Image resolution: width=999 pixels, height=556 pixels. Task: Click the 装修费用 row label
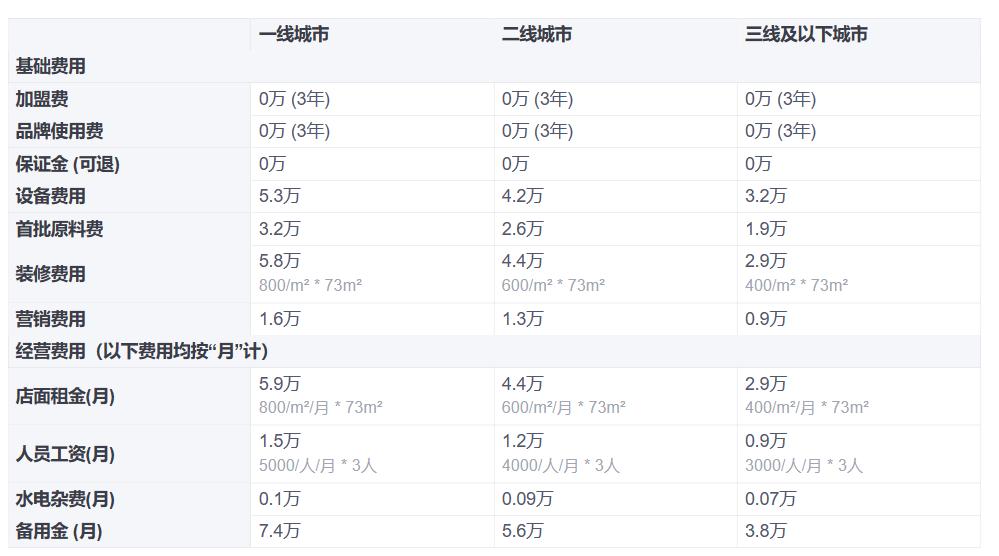point(50,274)
